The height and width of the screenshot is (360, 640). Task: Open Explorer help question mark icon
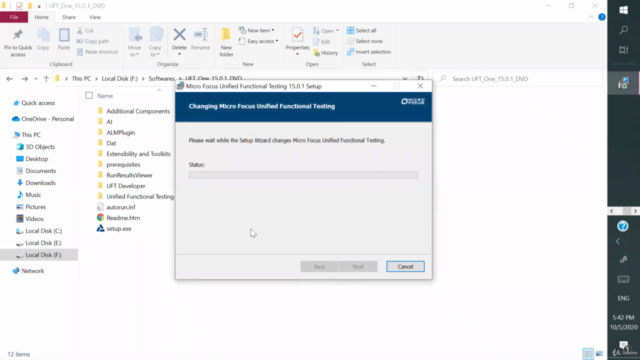(x=602, y=17)
